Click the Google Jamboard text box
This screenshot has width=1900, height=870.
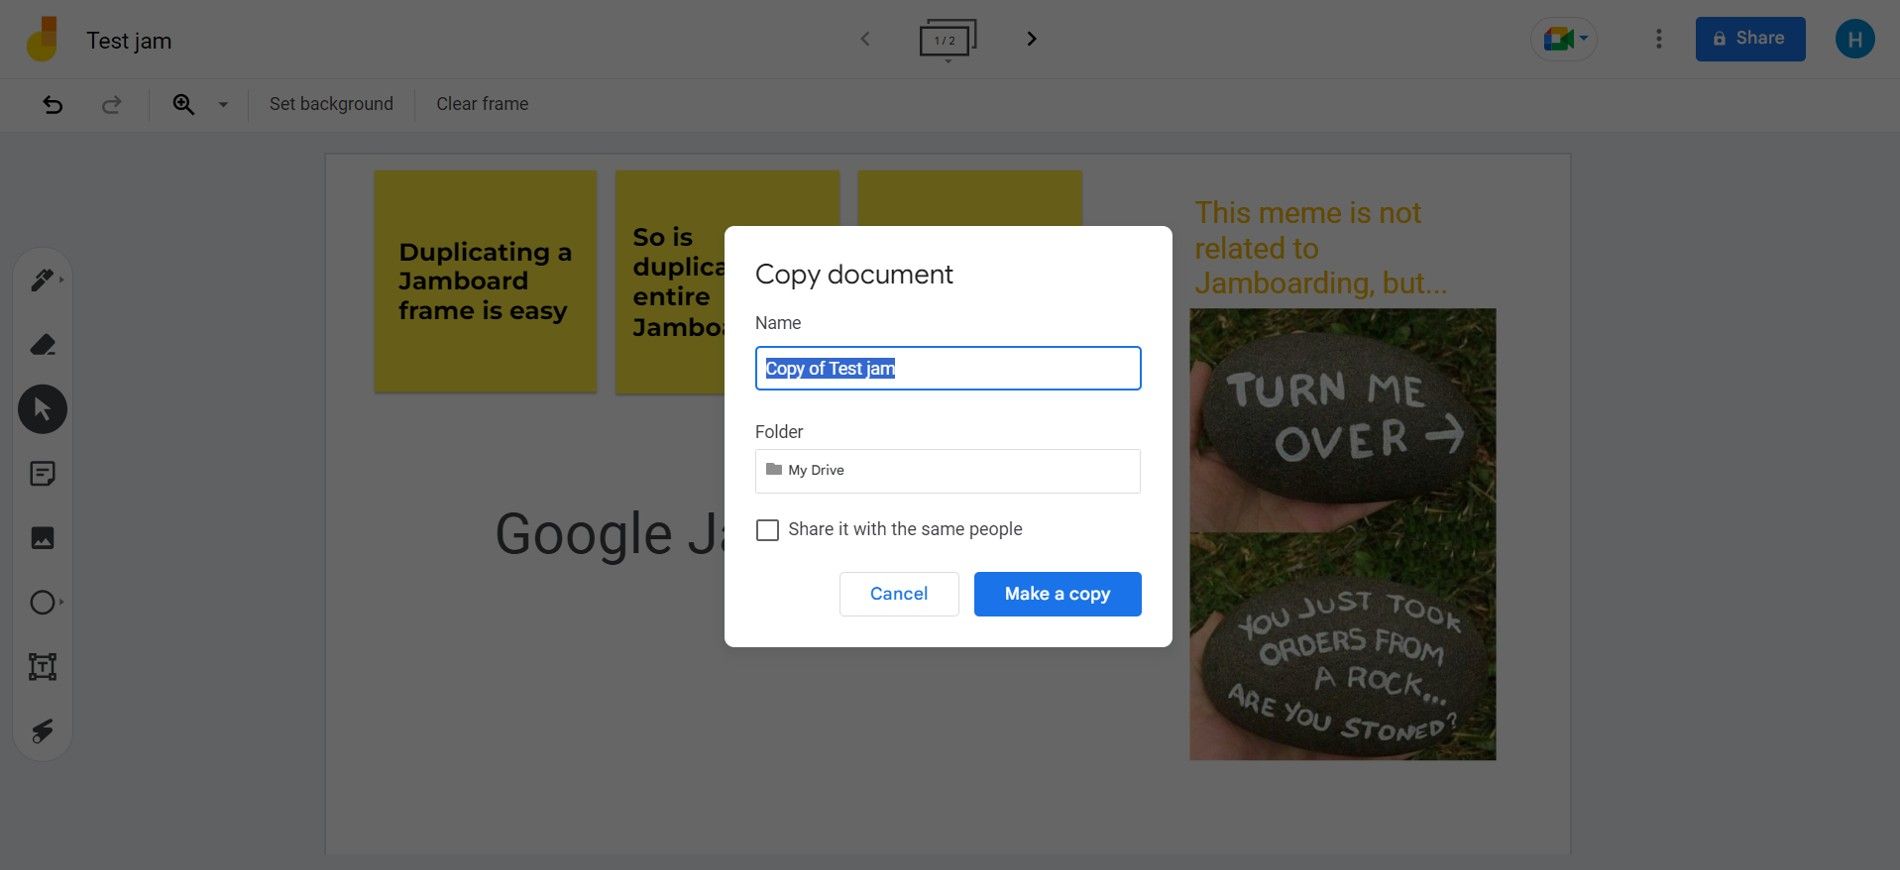pyautogui.click(x=608, y=534)
